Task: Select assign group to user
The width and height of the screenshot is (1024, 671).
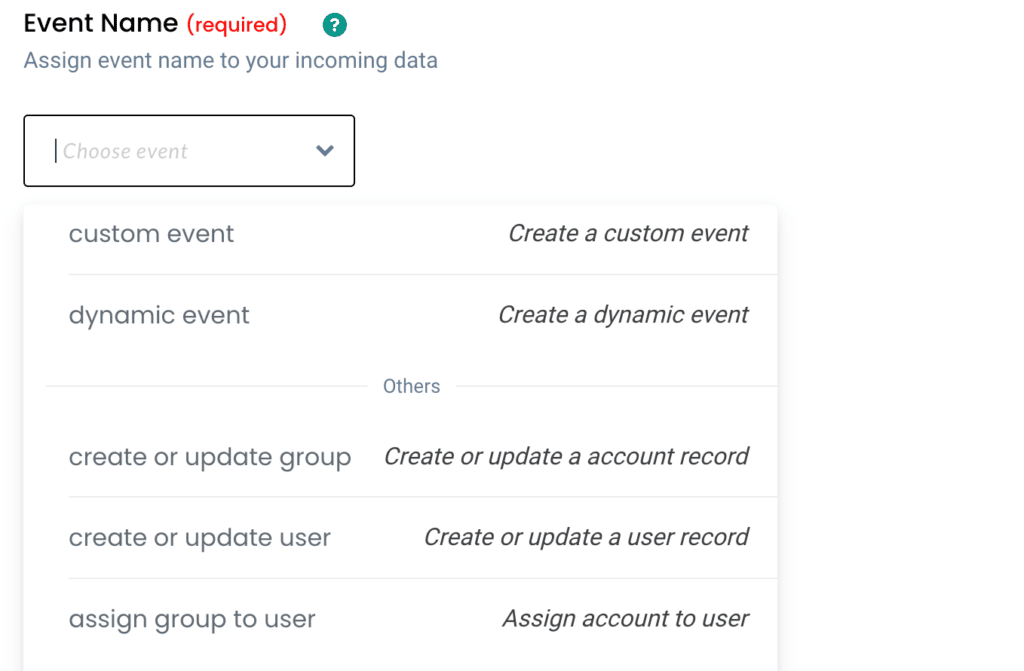Action: tap(192, 619)
